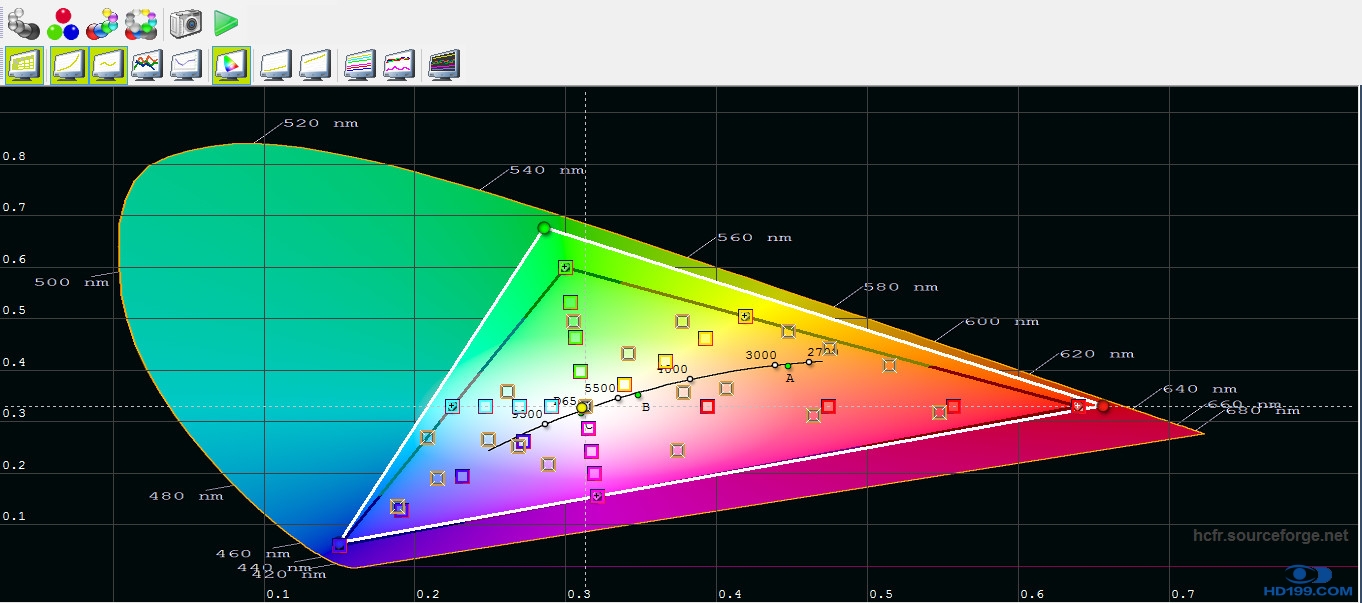Toggle the CIE diagram view button
The image size is (1362, 603).
pos(230,65)
